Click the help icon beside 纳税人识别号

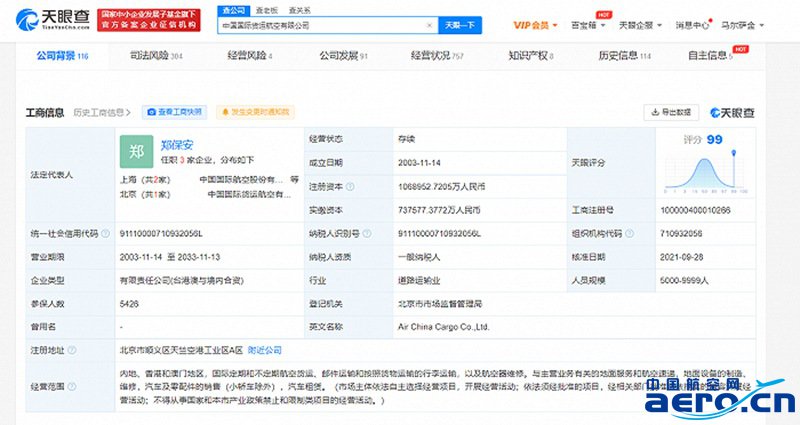coord(367,234)
